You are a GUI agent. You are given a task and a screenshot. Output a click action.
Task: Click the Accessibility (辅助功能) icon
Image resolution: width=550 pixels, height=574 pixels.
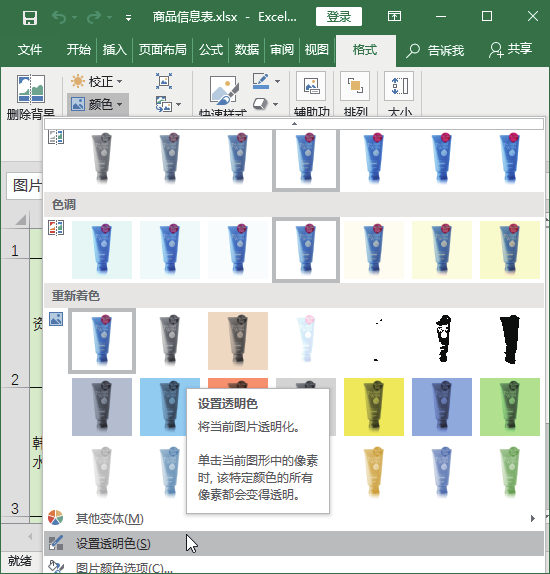coord(311,86)
